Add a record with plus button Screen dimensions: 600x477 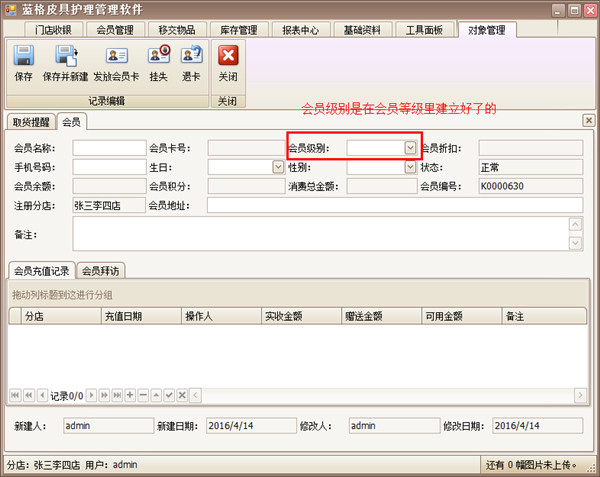(130, 395)
